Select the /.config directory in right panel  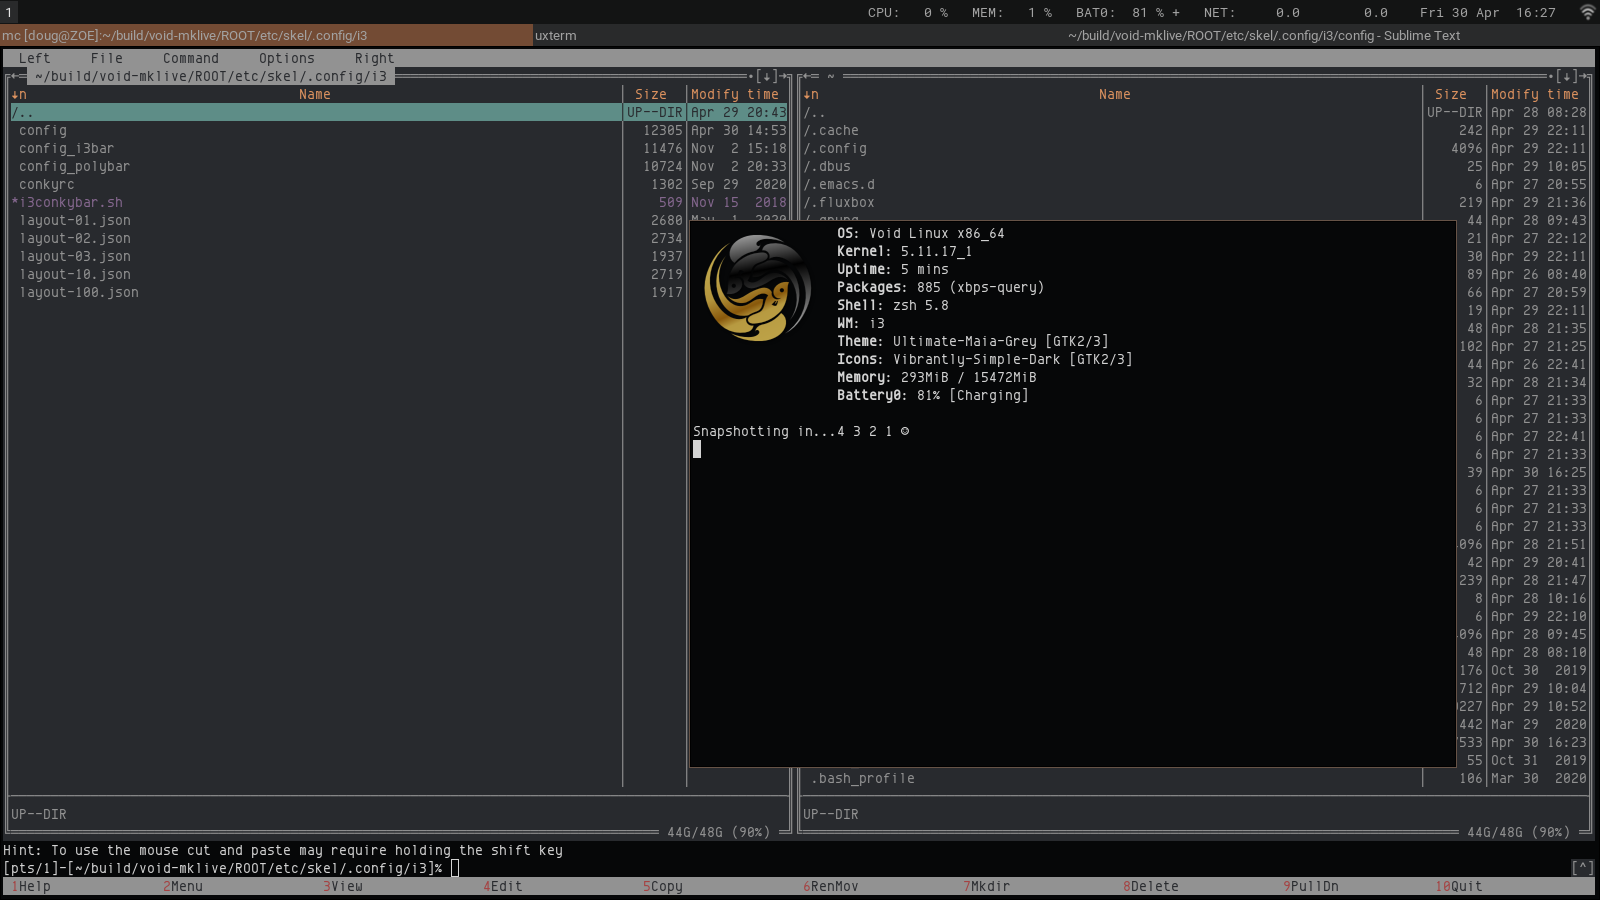pyautogui.click(x=834, y=148)
